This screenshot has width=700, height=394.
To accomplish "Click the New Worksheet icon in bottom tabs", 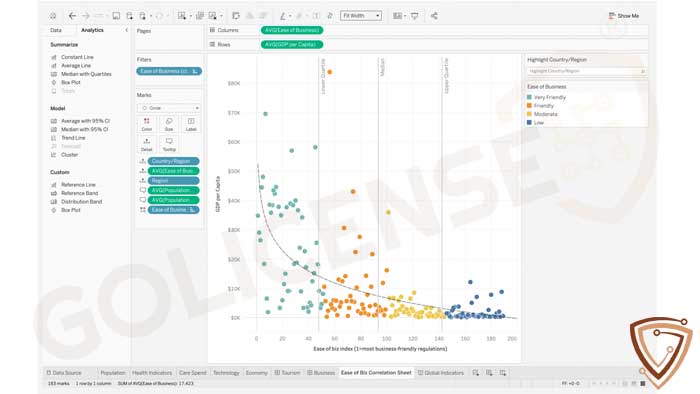I will [476, 373].
